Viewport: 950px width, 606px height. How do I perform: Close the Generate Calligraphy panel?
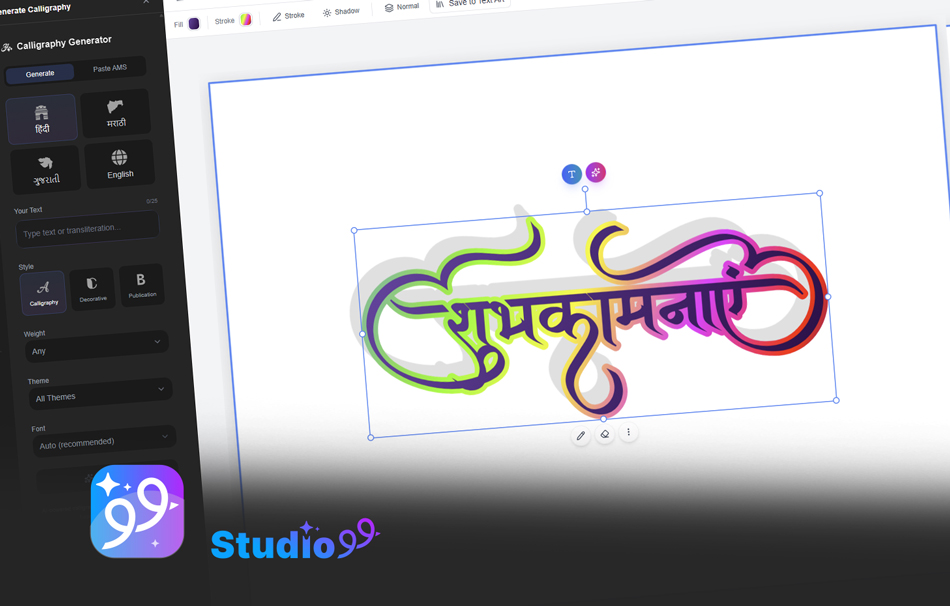tap(146, 2)
